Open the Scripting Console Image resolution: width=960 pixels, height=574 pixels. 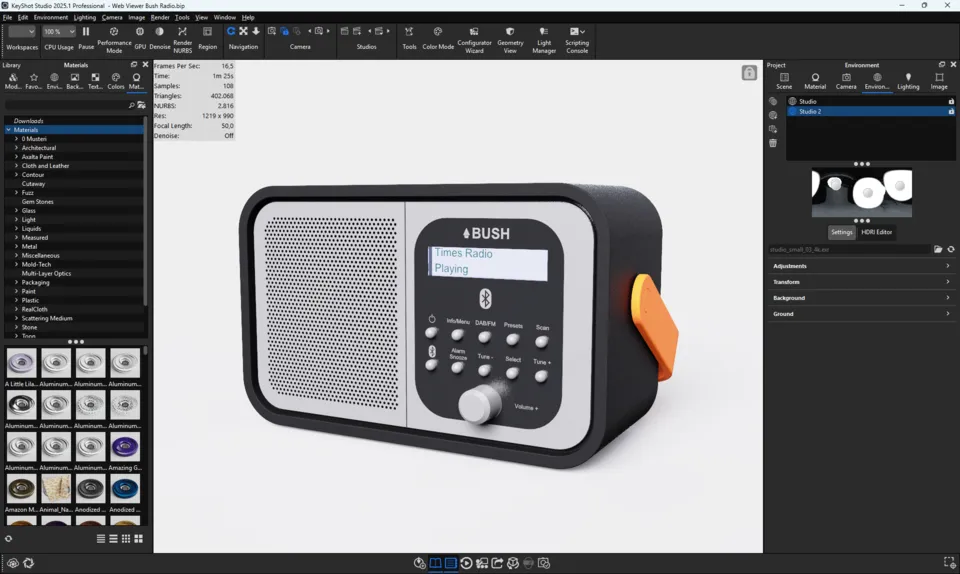tap(577, 39)
